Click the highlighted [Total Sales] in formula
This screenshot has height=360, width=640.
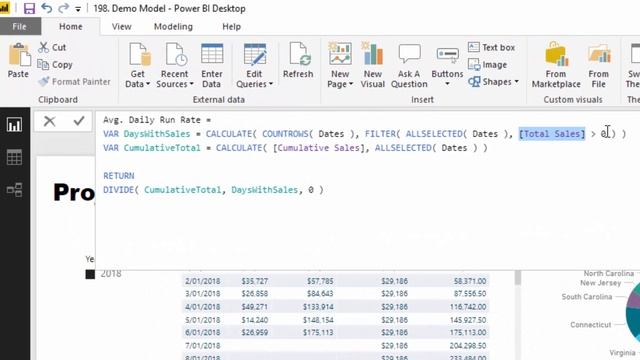coord(552,134)
